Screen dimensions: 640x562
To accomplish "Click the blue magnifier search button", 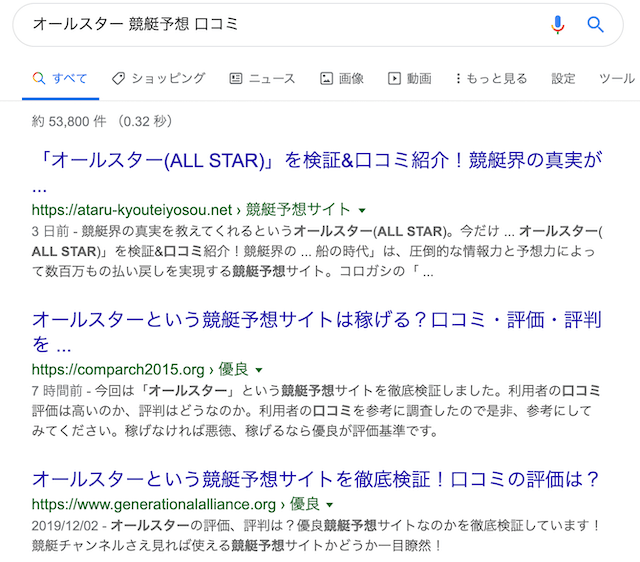I will point(596,24).
